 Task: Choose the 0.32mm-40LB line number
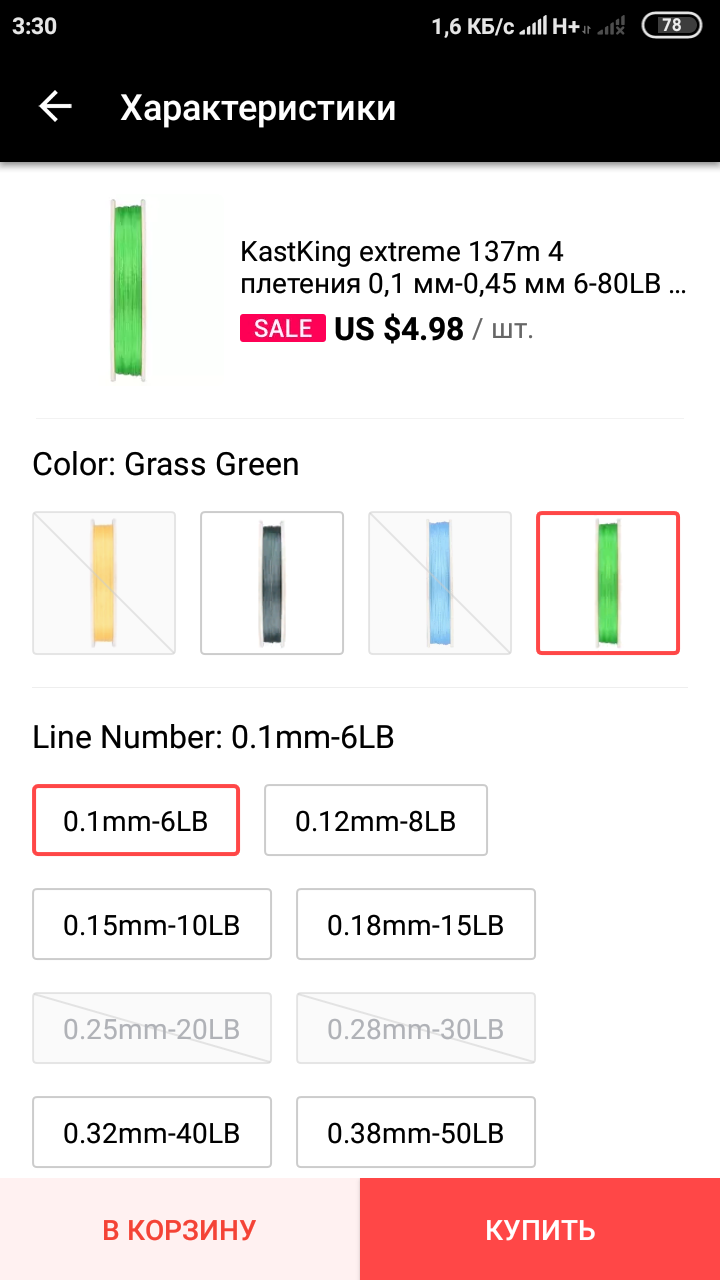tap(152, 1133)
